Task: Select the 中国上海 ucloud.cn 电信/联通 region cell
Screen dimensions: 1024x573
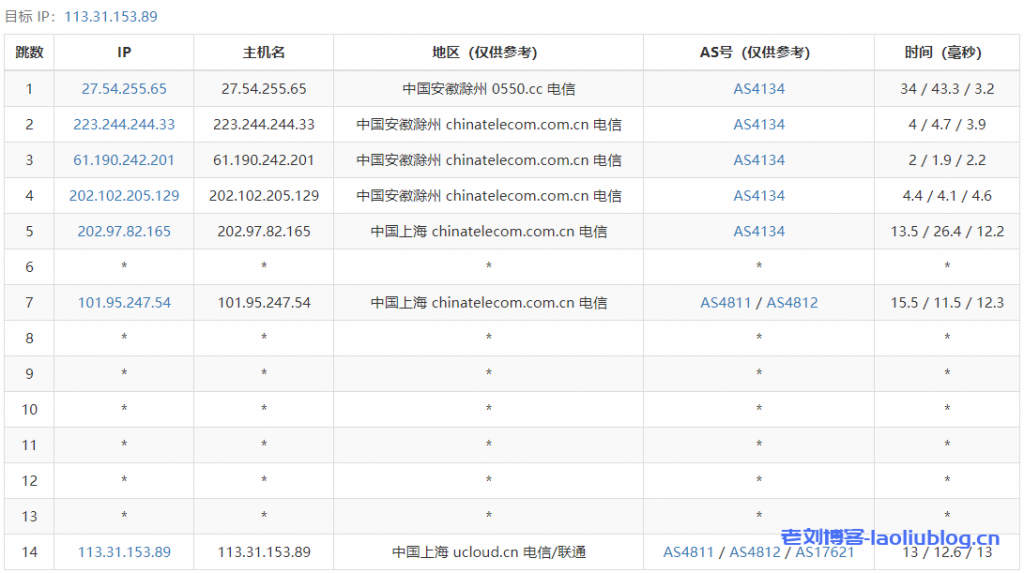Action: [x=488, y=552]
